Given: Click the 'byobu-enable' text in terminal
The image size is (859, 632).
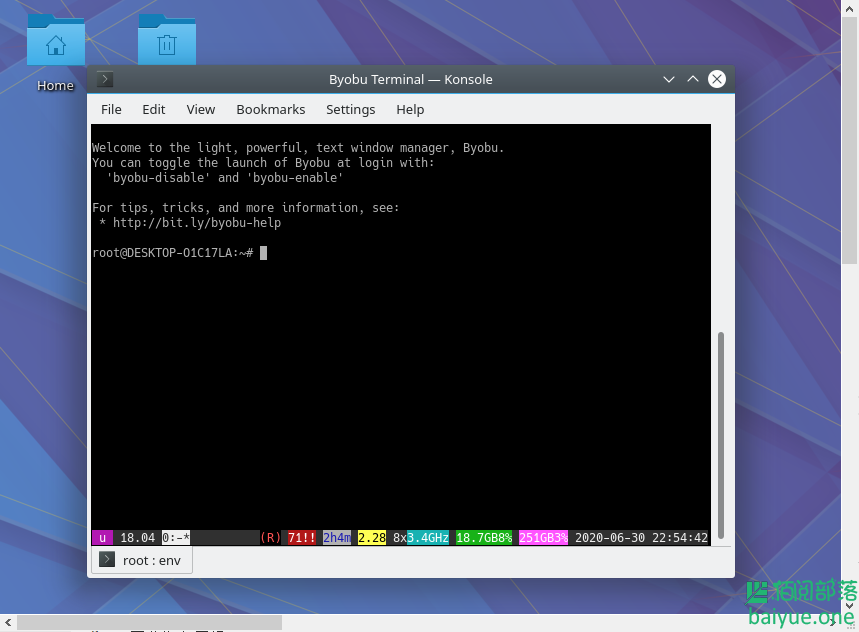Looking at the screenshot, I should pyautogui.click(x=295, y=178).
